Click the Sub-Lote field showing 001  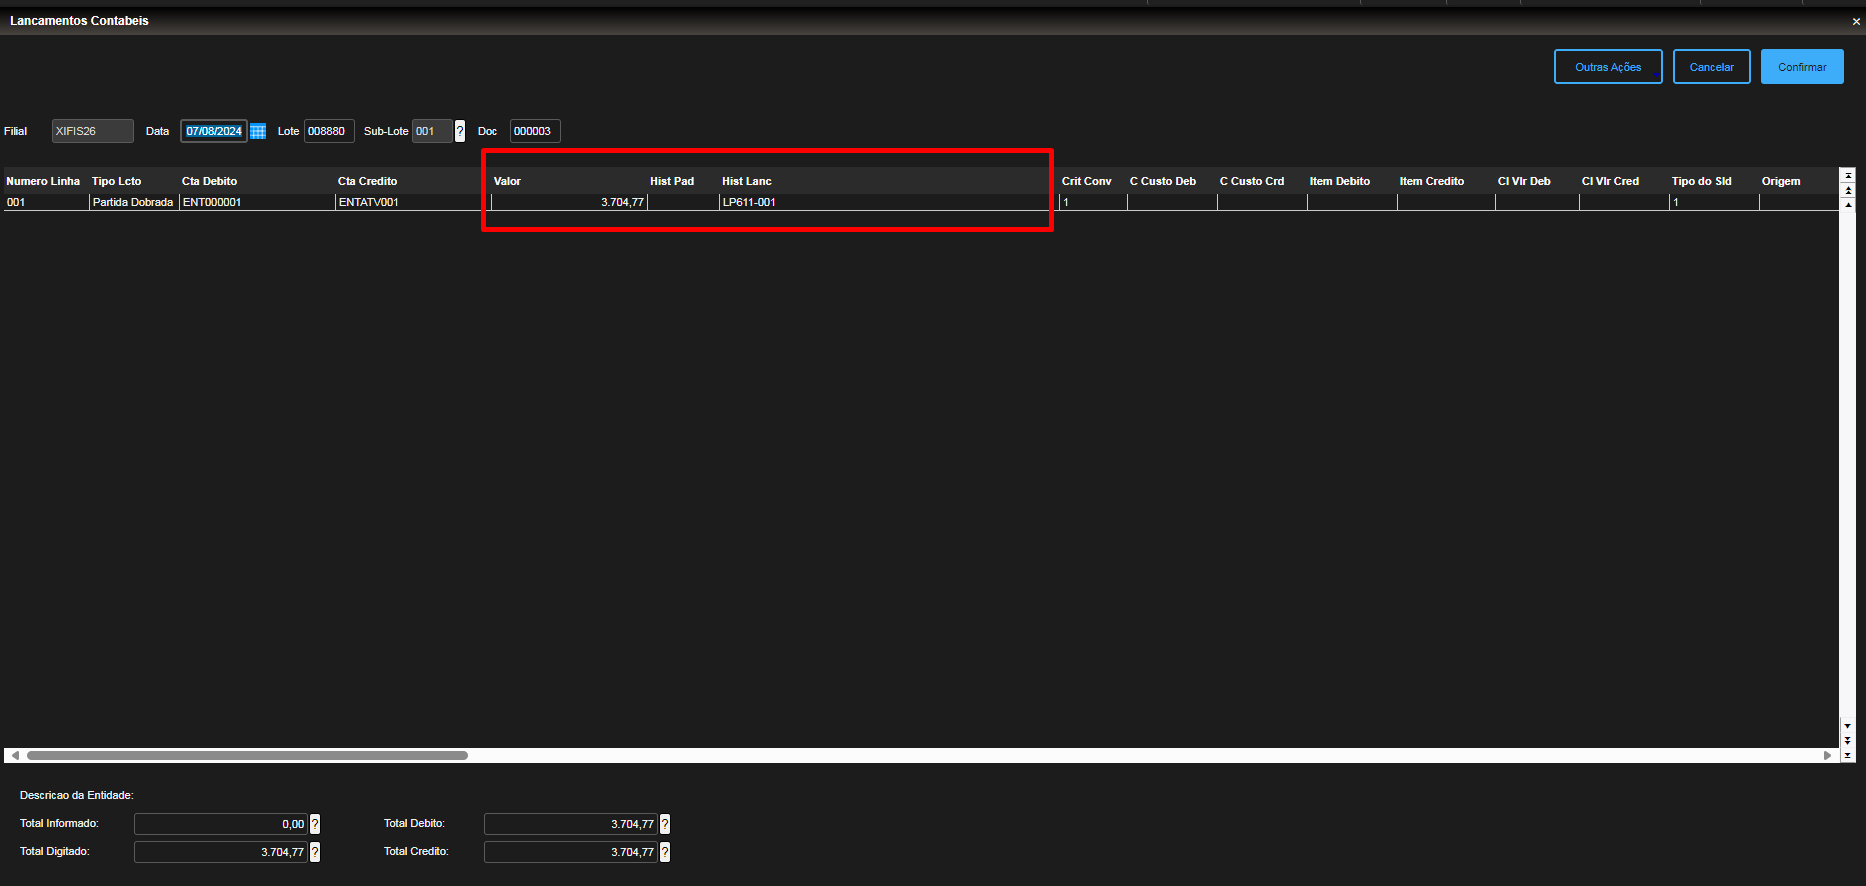[432, 131]
